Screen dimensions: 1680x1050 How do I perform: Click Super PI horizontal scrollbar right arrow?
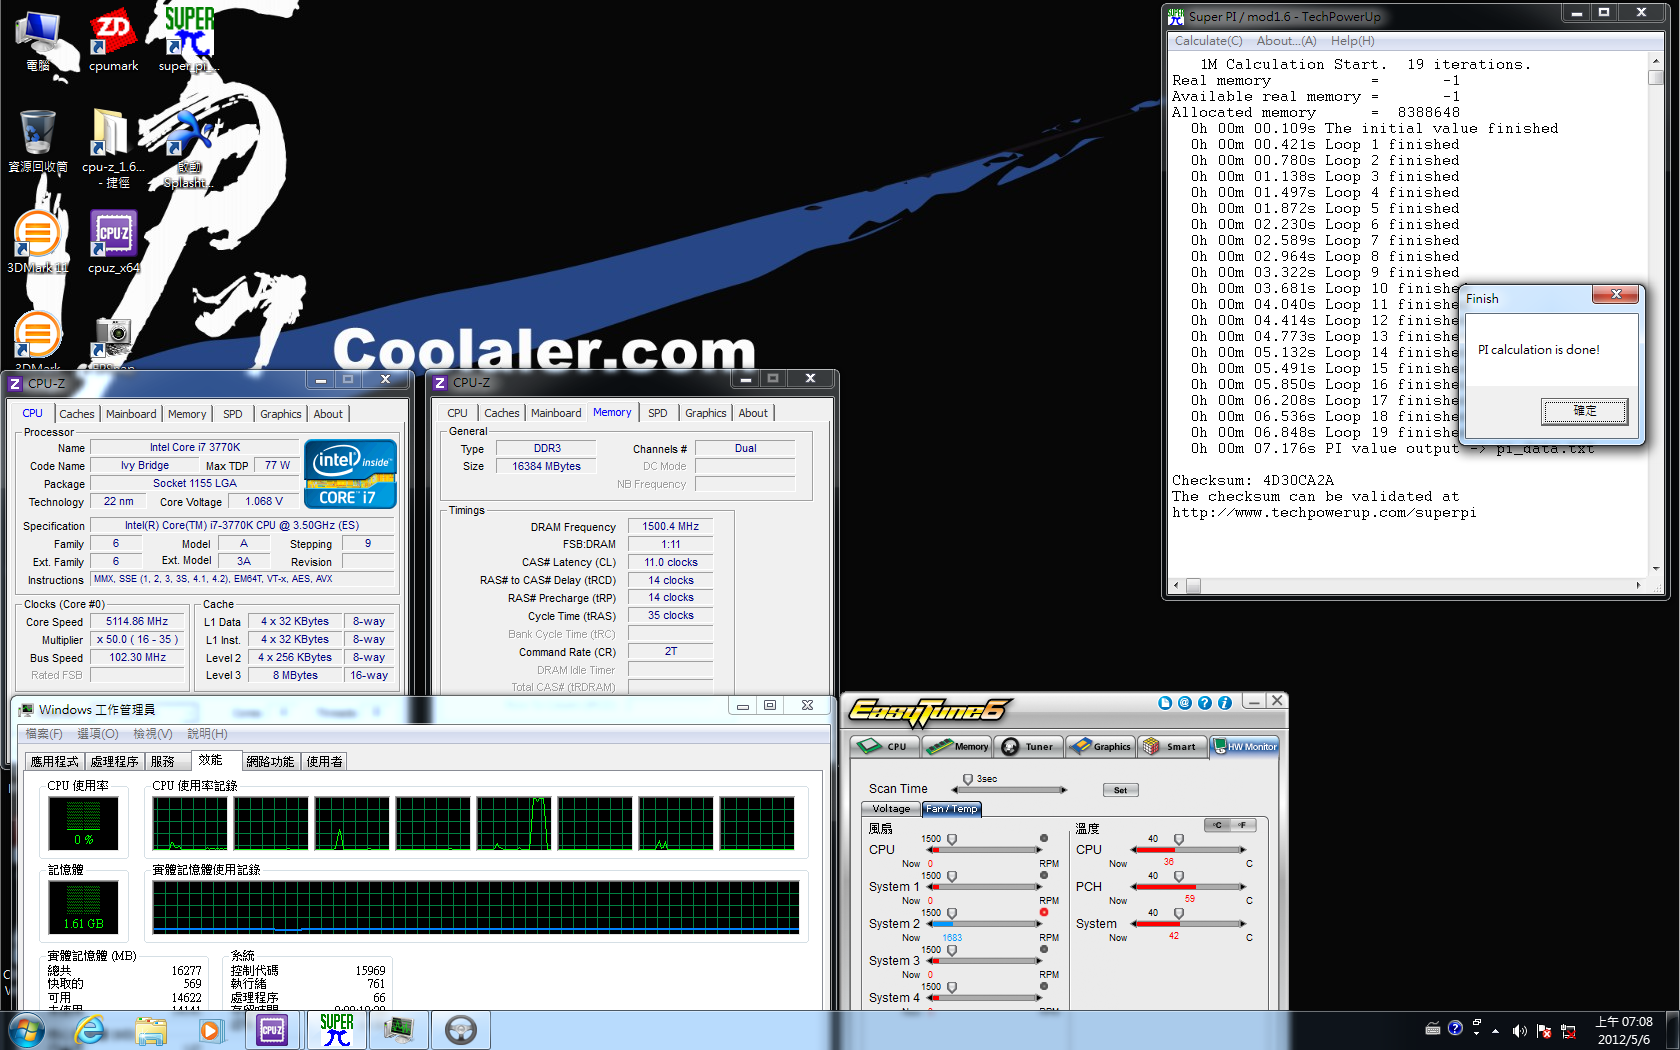click(x=1638, y=585)
